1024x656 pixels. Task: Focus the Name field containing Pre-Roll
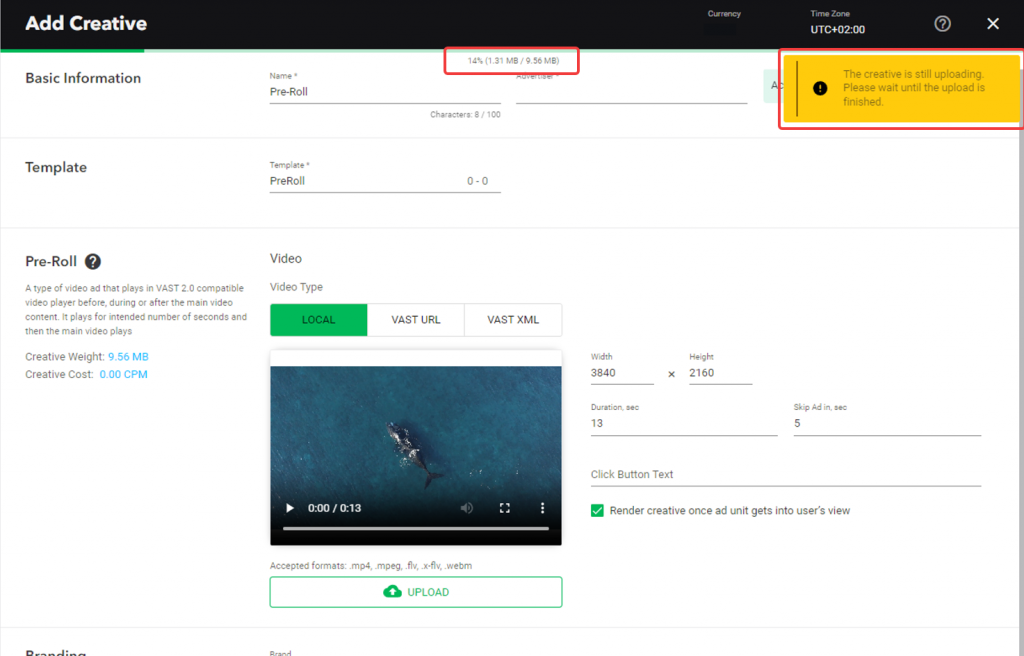pos(385,92)
